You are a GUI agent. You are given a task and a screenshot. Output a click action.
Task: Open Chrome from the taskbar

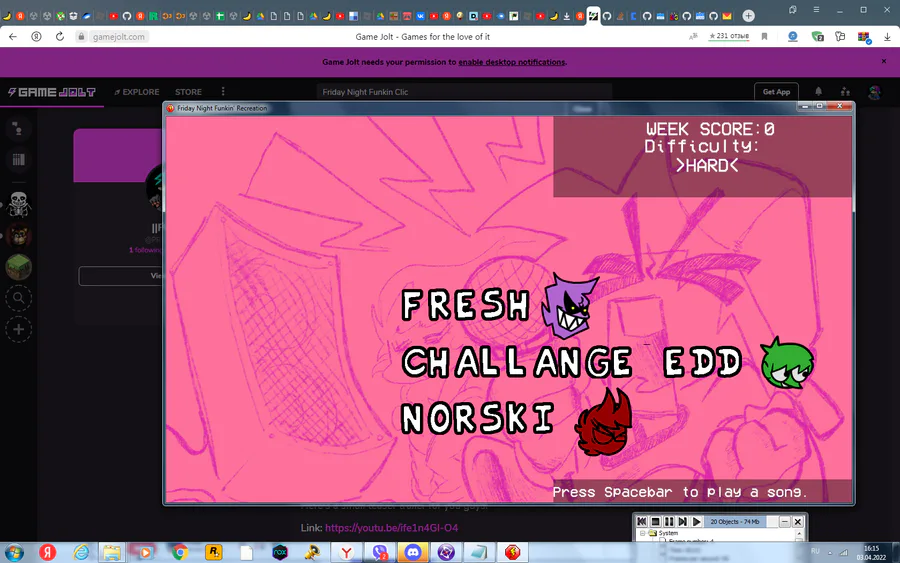[180, 552]
